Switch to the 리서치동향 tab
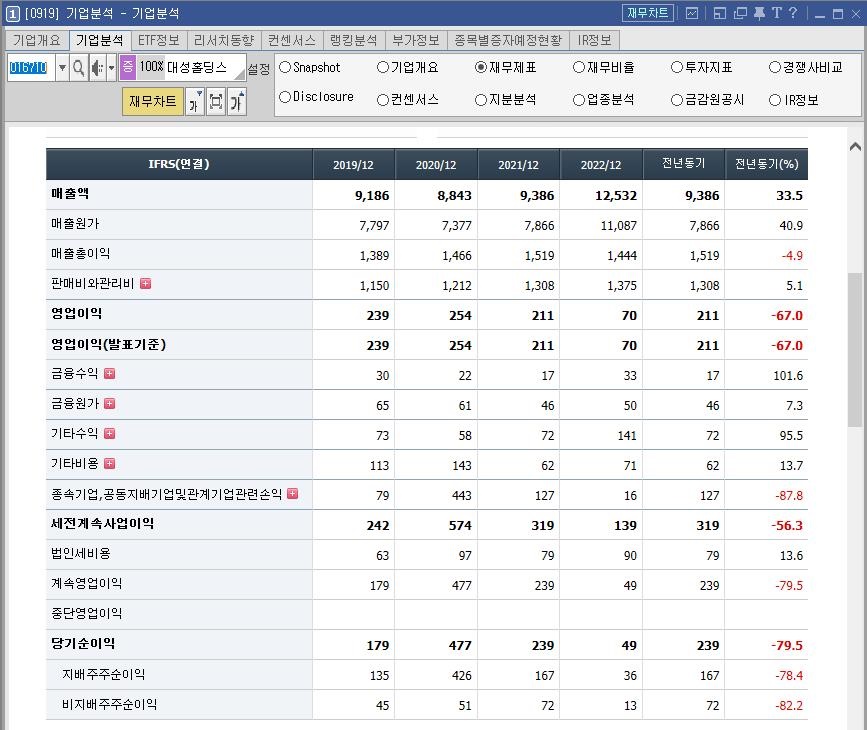Viewport: 867px width, 730px height. tap(224, 40)
